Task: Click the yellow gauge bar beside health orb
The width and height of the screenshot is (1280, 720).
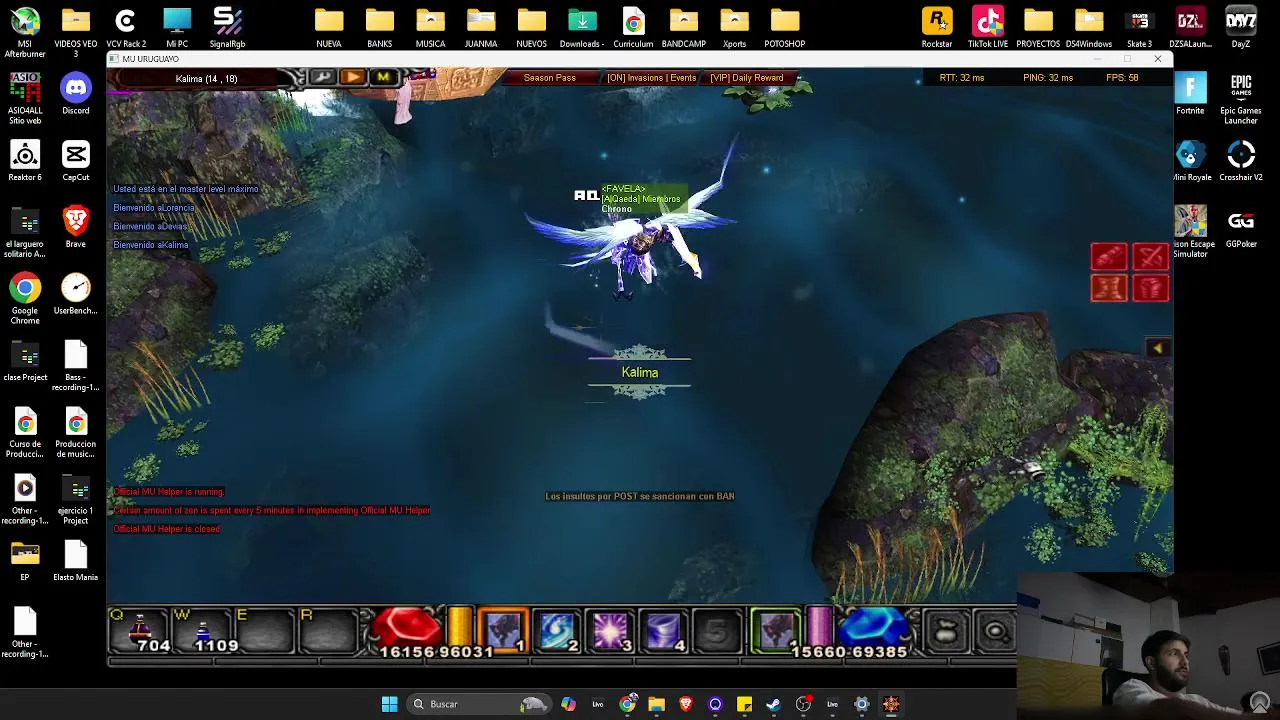Action: coord(458,627)
